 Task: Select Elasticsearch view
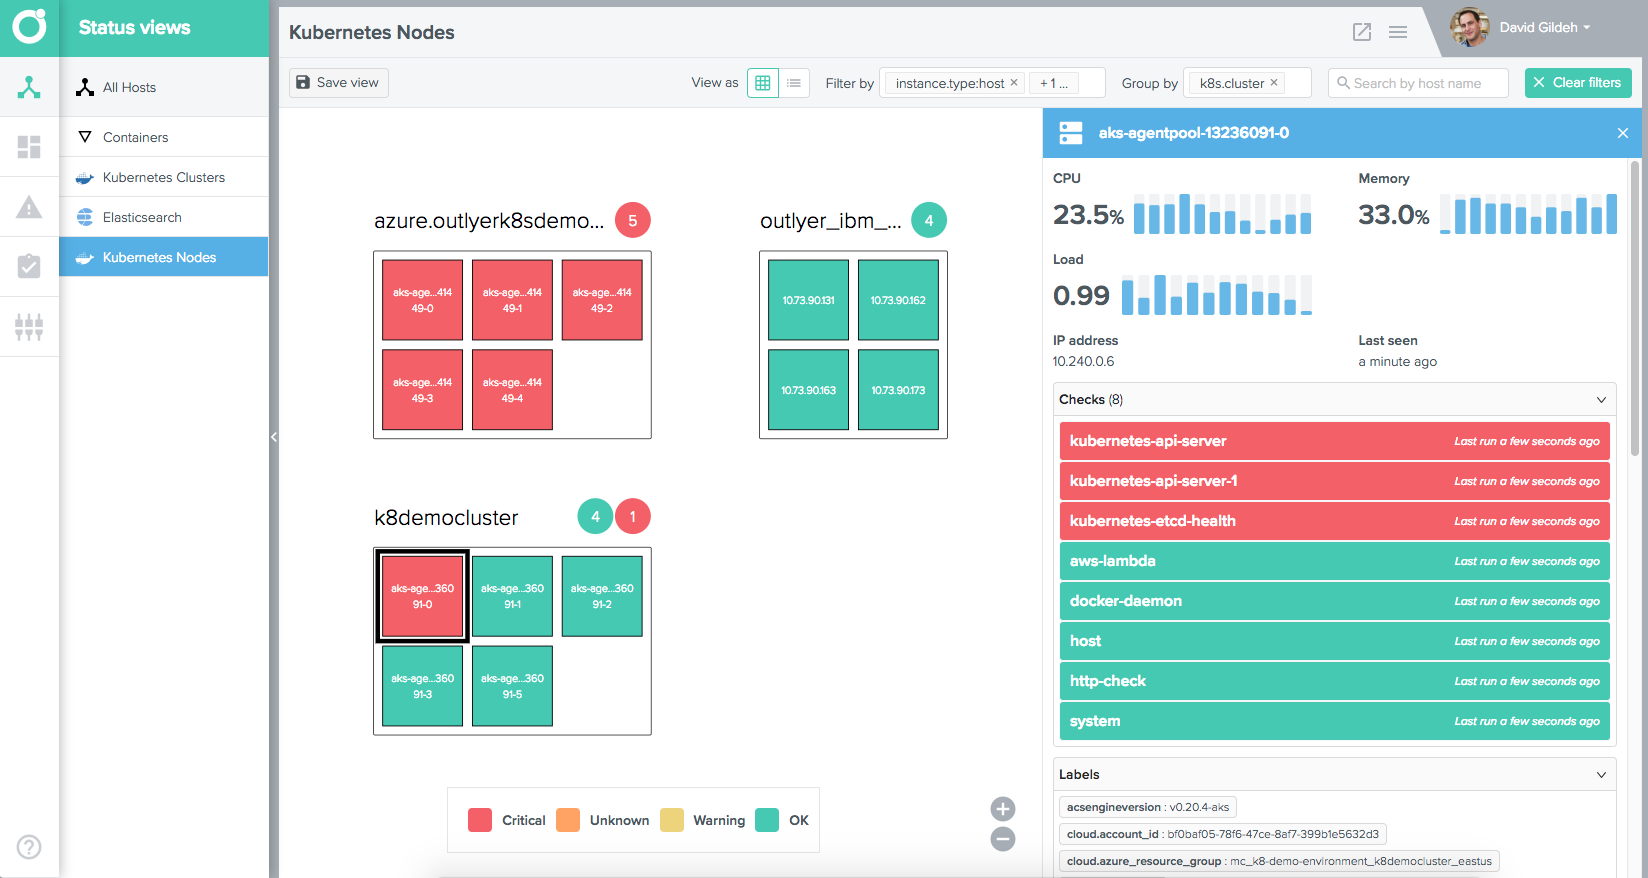pos(164,217)
